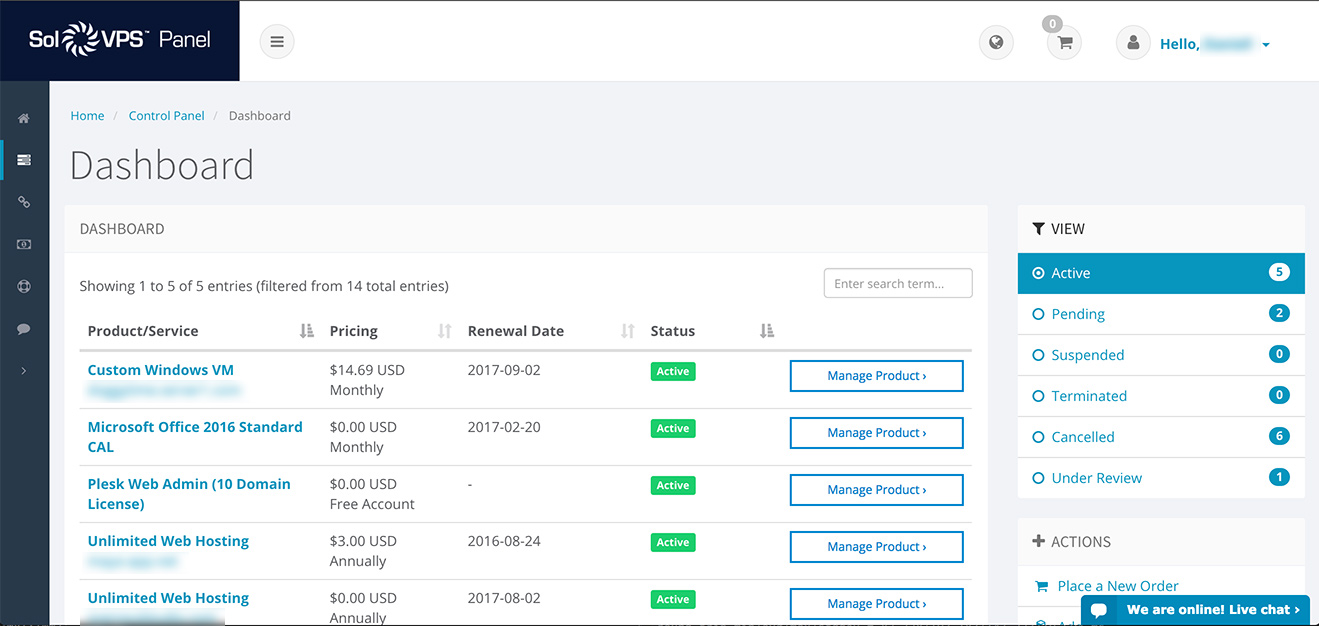
Task: Toggle the hamburger menu button
Action: 277,42
